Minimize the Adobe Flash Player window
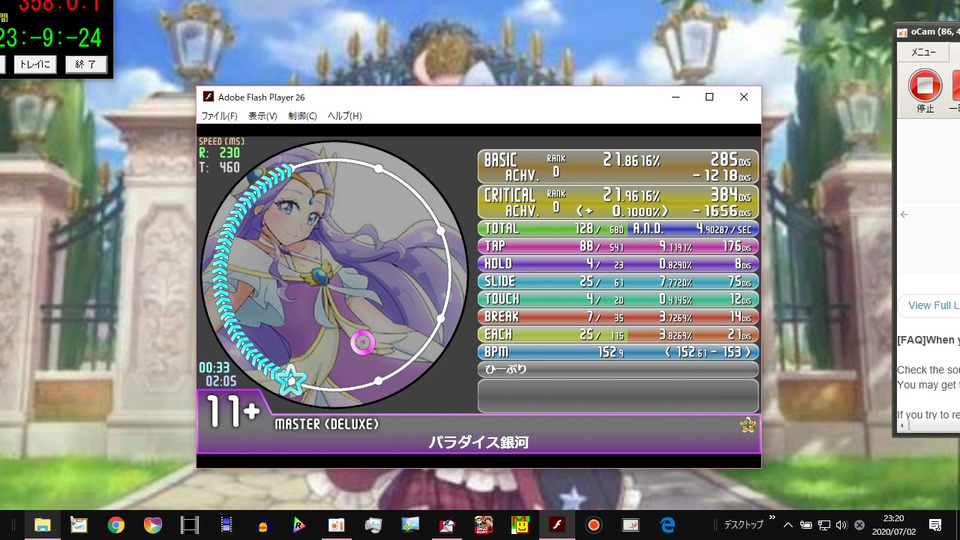Viewport: 960px width, 540px height. [x=676, y=97]
